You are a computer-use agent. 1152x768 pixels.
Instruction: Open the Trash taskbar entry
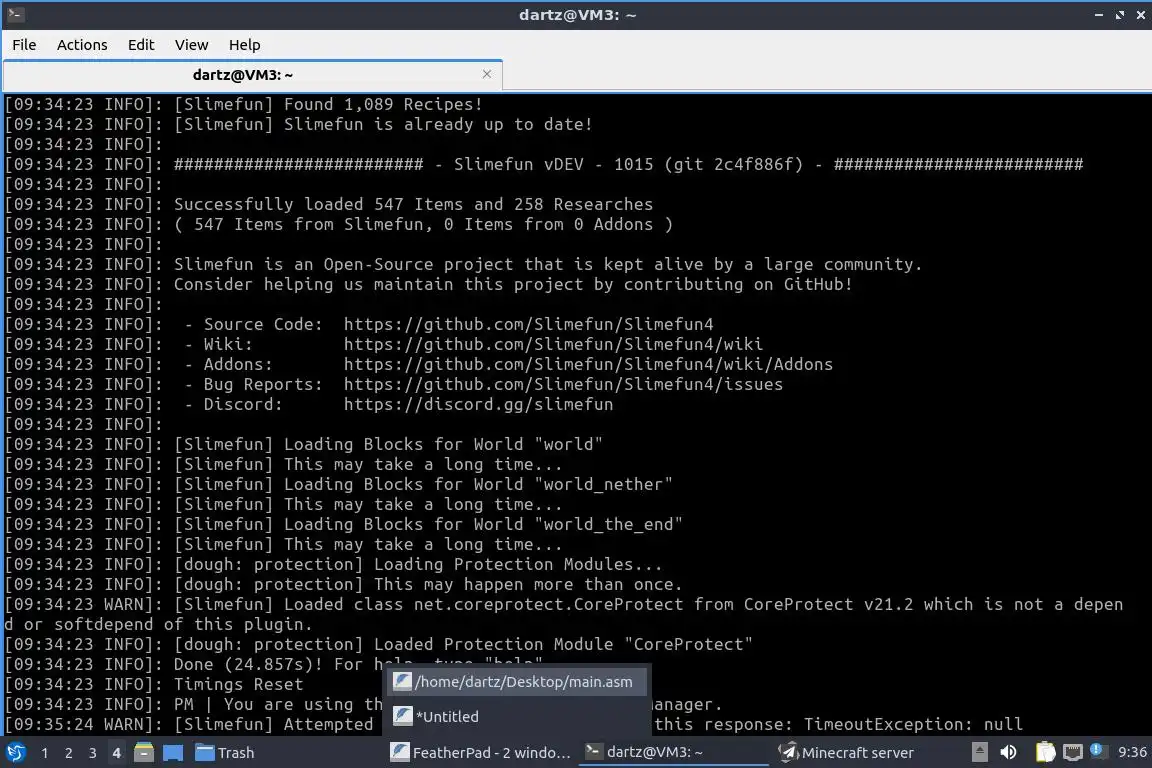click(x=226, y=753)
